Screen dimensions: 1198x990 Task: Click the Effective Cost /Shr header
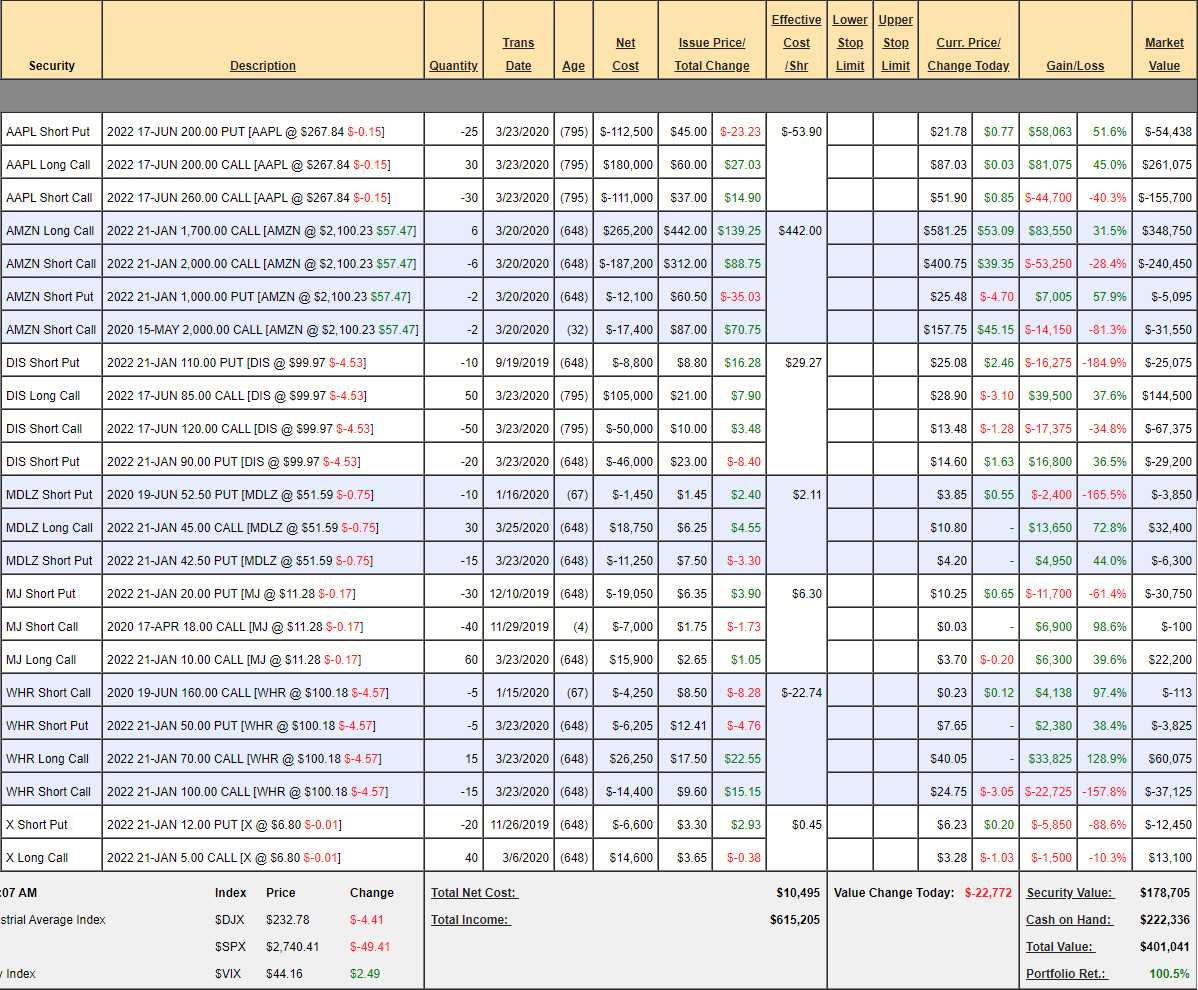click(x=796, y=43)
